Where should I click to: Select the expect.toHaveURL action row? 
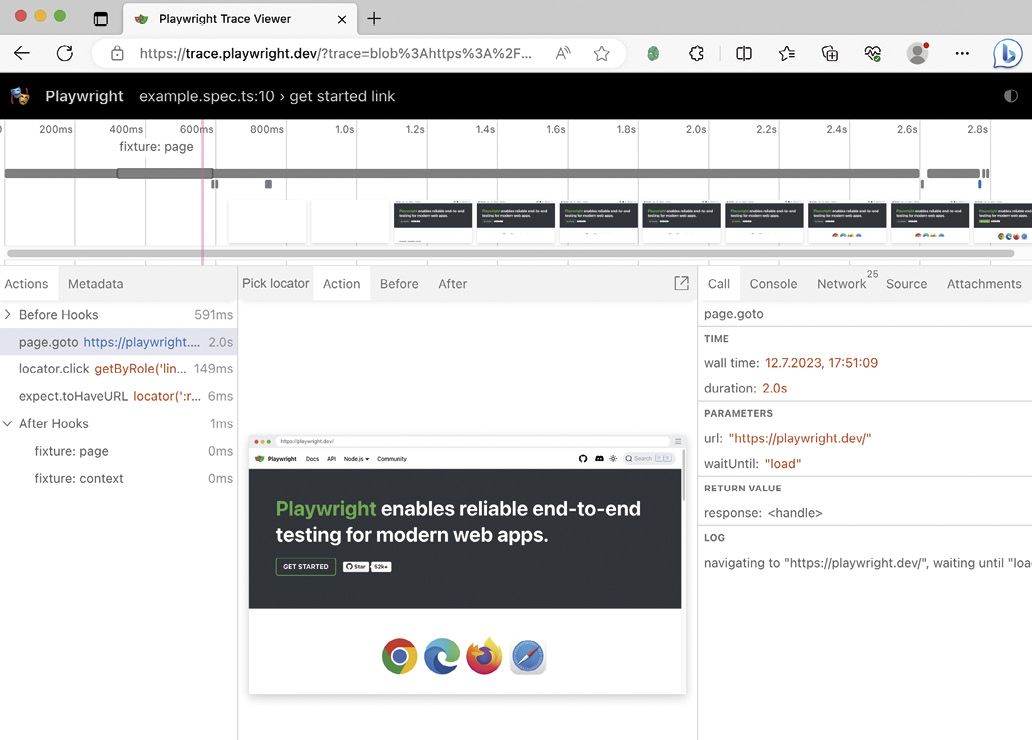click(x=118, y=396)
